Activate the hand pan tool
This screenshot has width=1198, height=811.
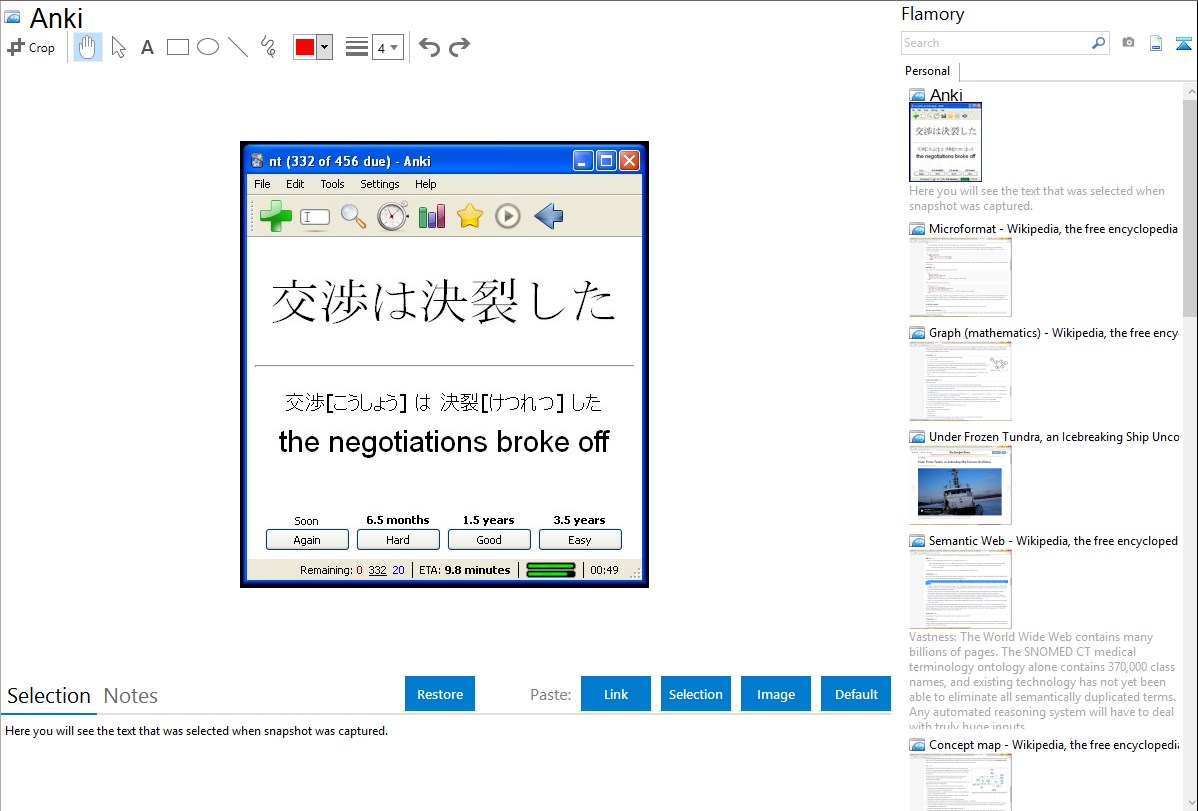tap(88, 47)
